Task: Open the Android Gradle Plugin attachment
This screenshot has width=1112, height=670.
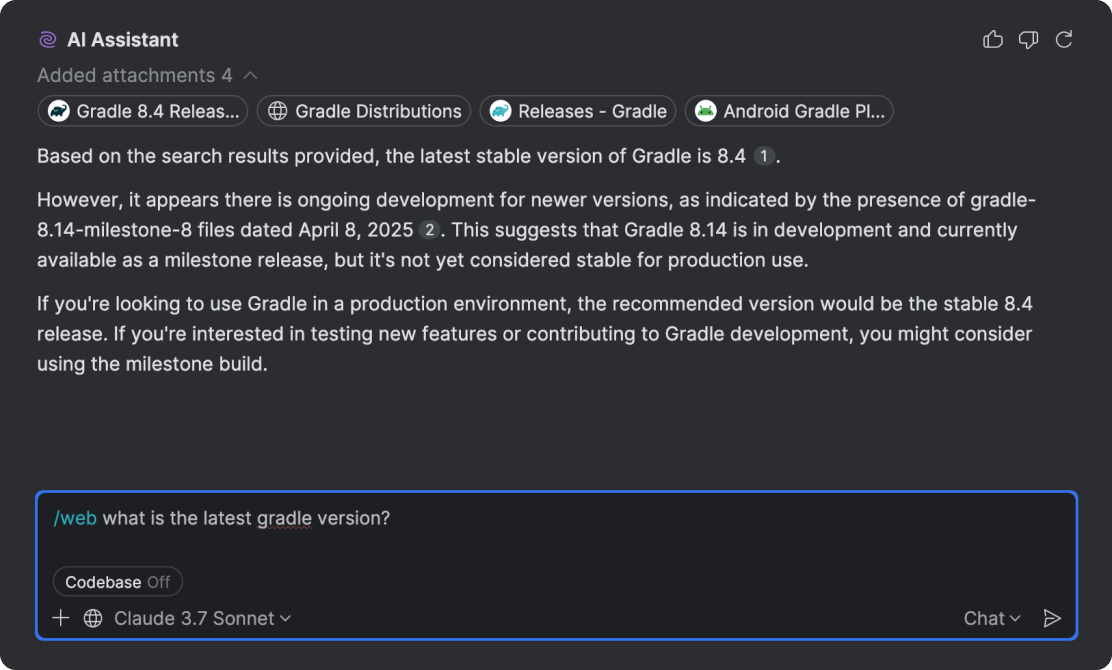Action: pos(789,111)
